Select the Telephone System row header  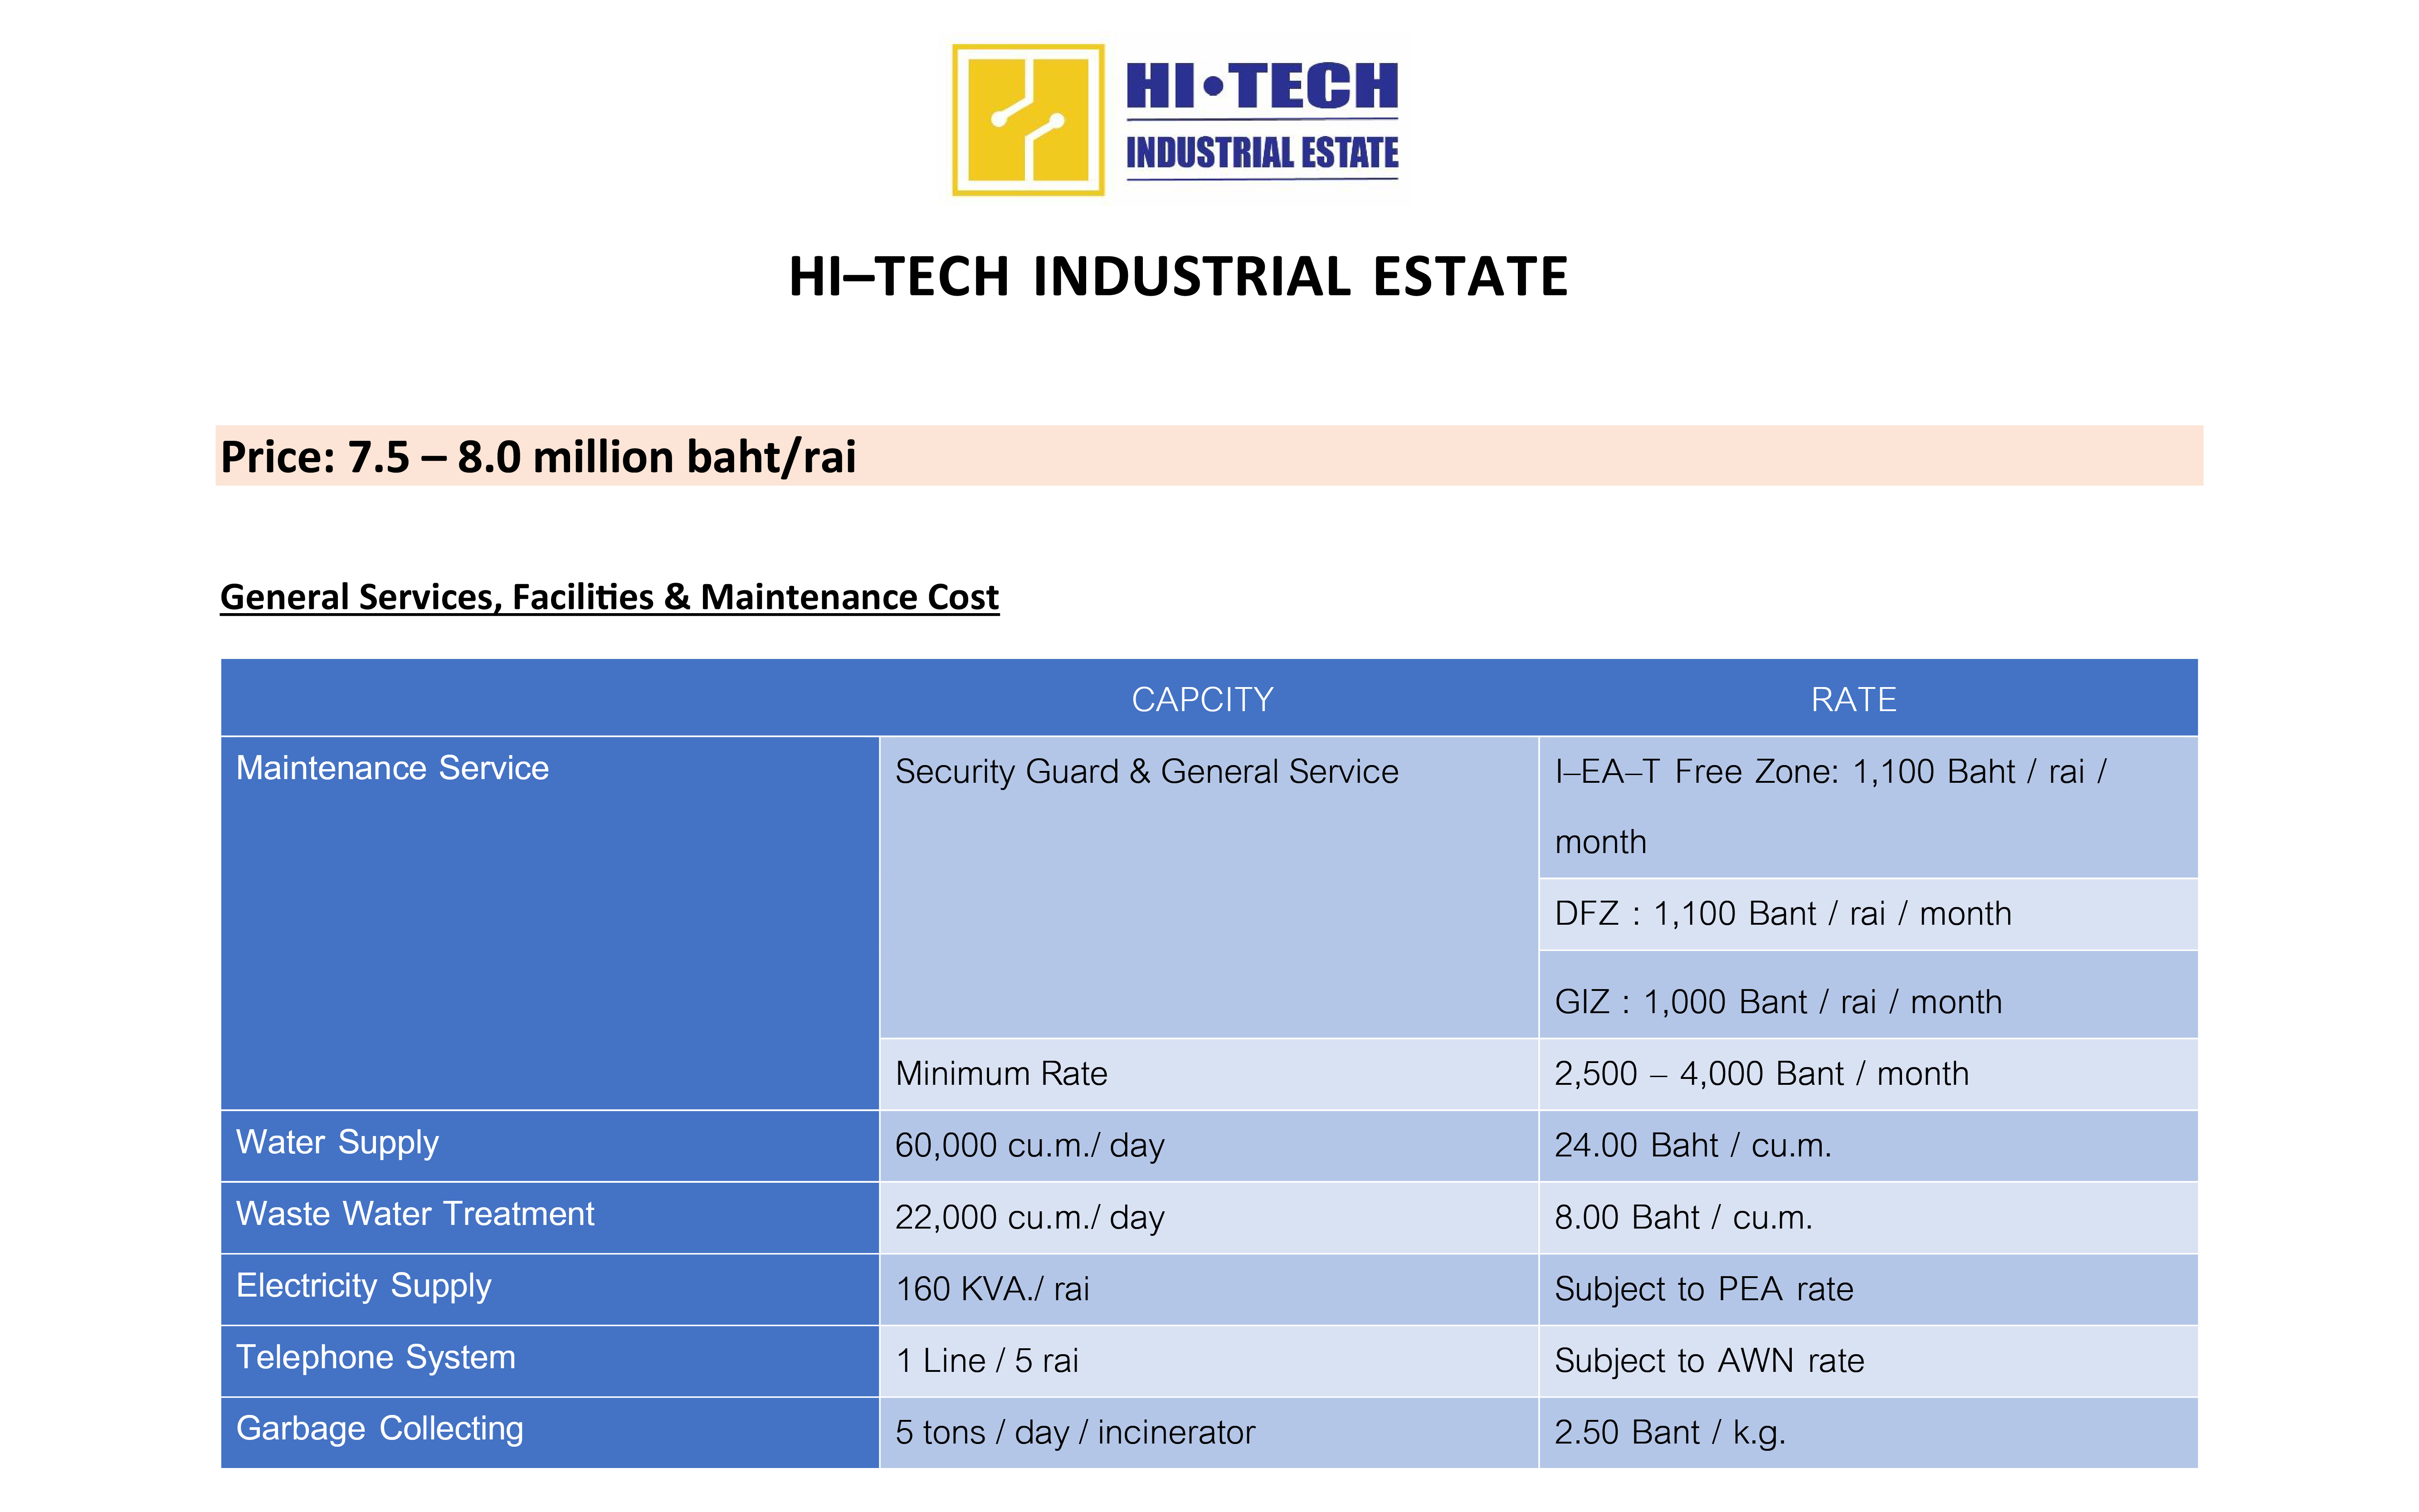(x=375, y=1357)
